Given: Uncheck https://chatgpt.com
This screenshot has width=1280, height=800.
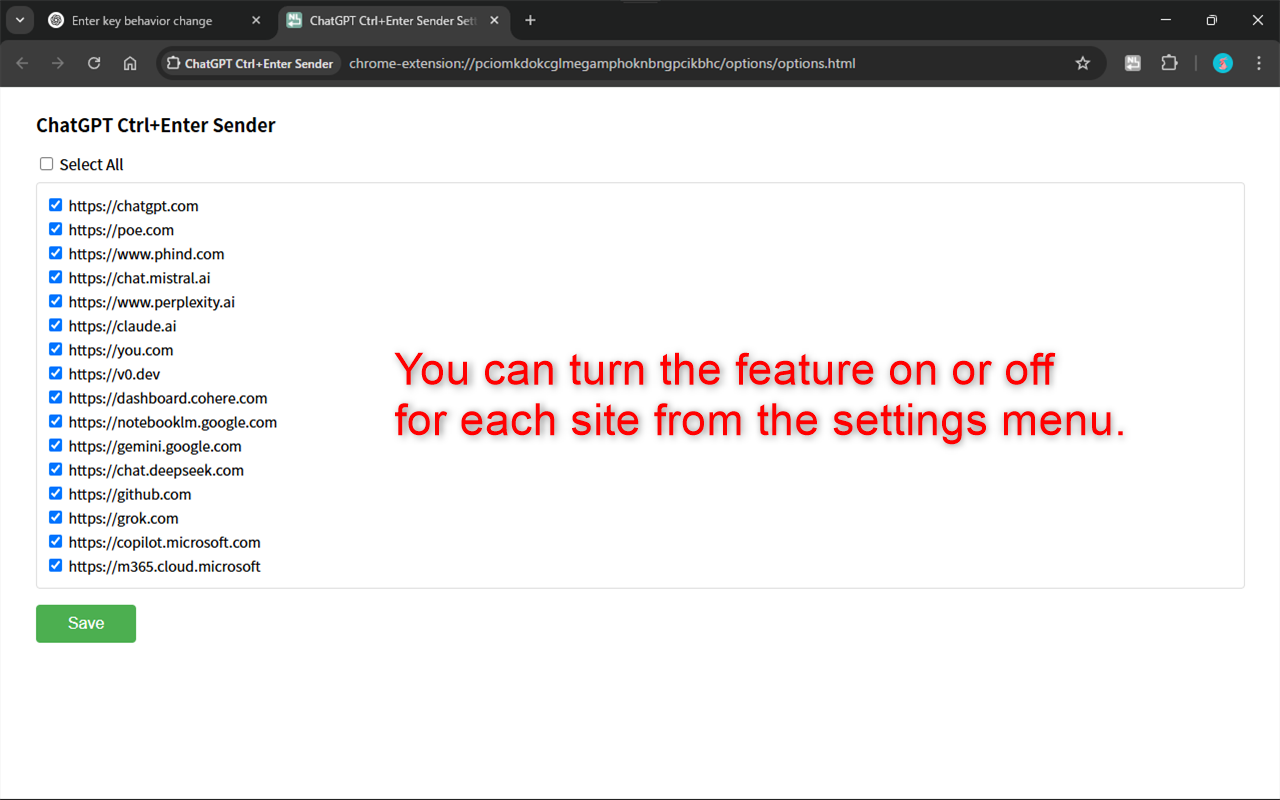Looking at the screenshot, I should [55, 204].
